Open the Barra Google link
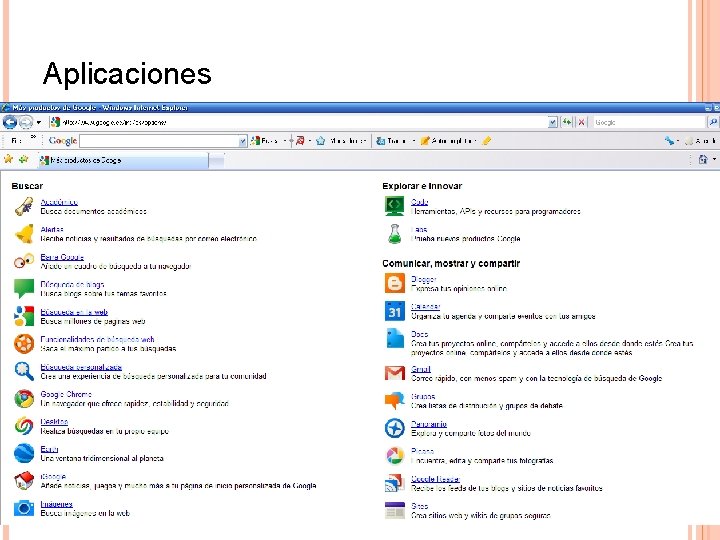 point(62,257)
